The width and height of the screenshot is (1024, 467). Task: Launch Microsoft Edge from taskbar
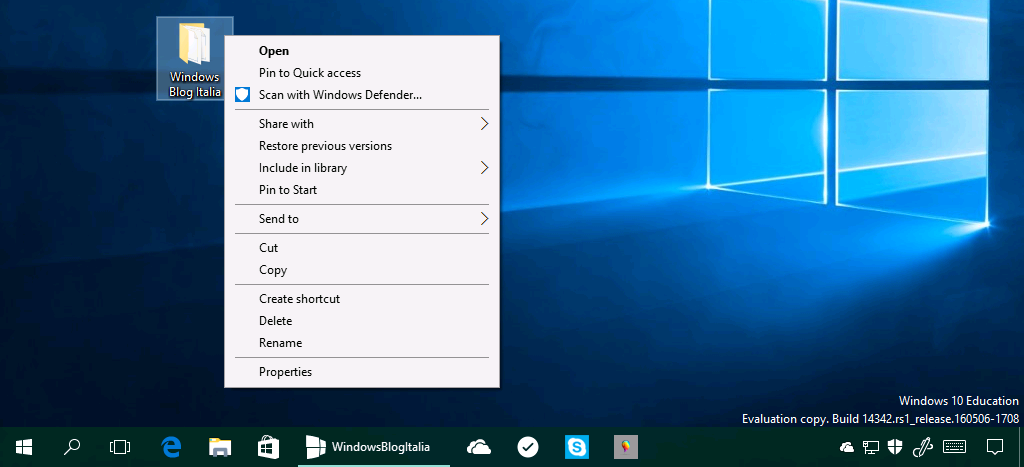(x=170, y=447)
